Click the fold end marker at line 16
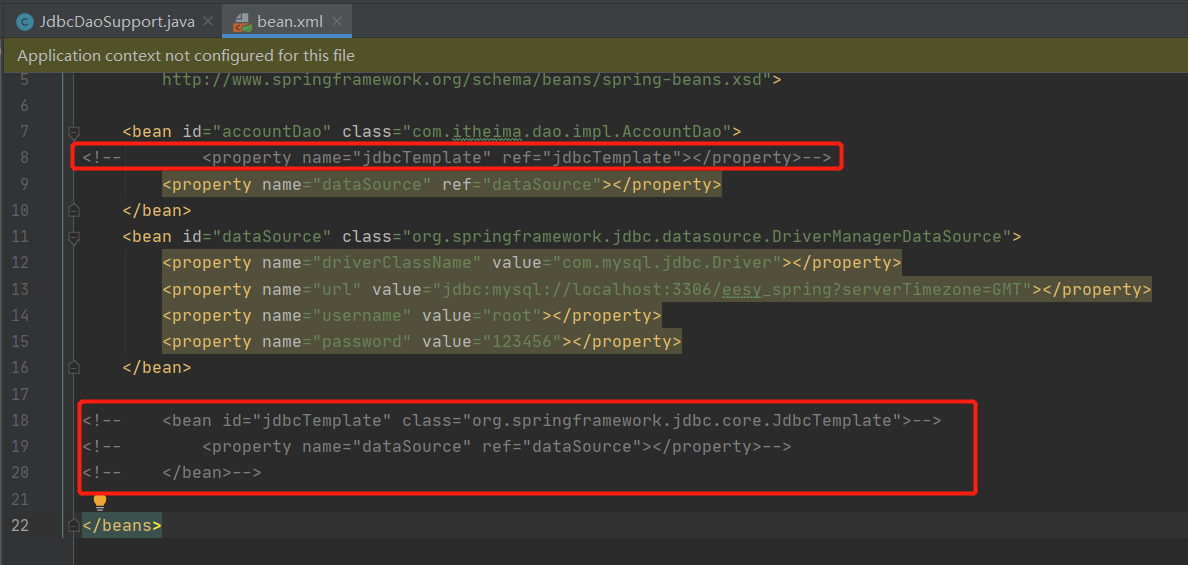The width and height of the screenshot is (1188, 565). (x=73, y=367)
